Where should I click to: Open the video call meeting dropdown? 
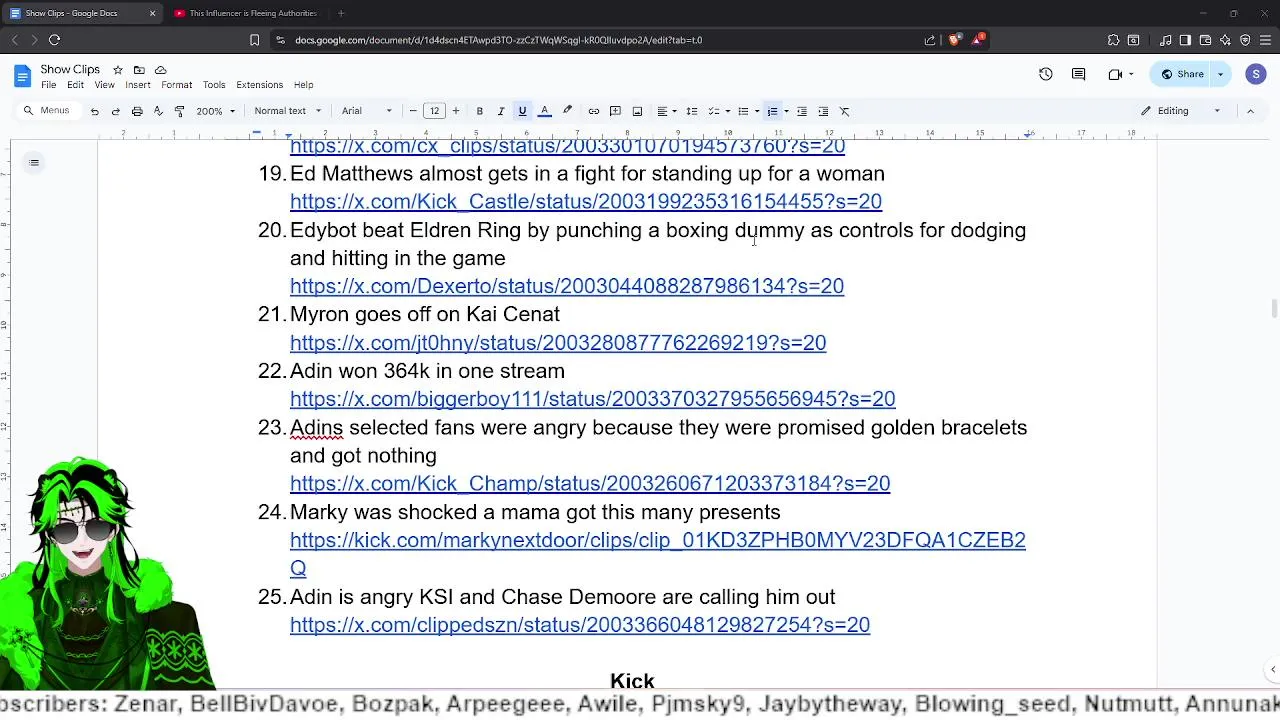[x=1120, y=74]
